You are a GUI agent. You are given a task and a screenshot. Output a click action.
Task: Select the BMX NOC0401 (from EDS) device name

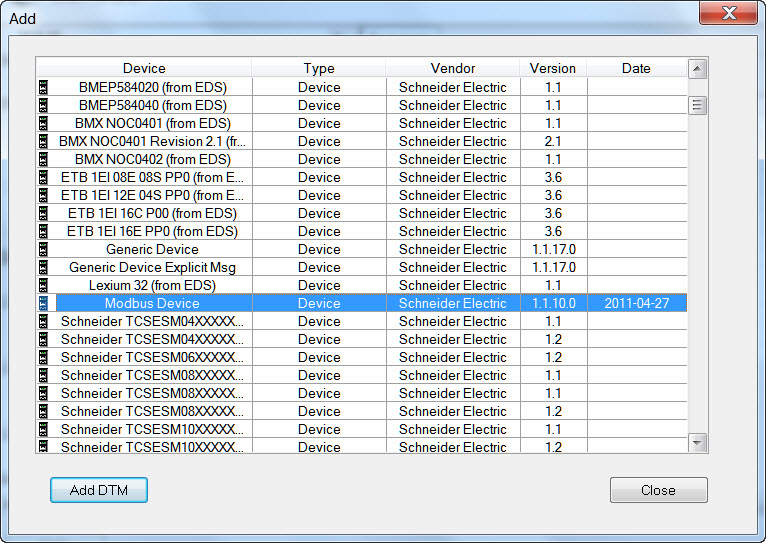(x=153, y=124)
